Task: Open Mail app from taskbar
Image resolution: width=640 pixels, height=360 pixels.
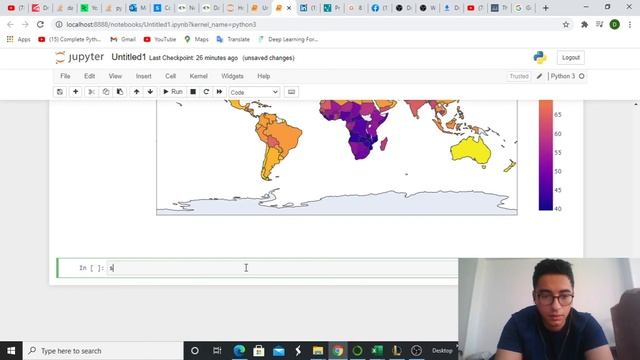Action: point(279,351)
